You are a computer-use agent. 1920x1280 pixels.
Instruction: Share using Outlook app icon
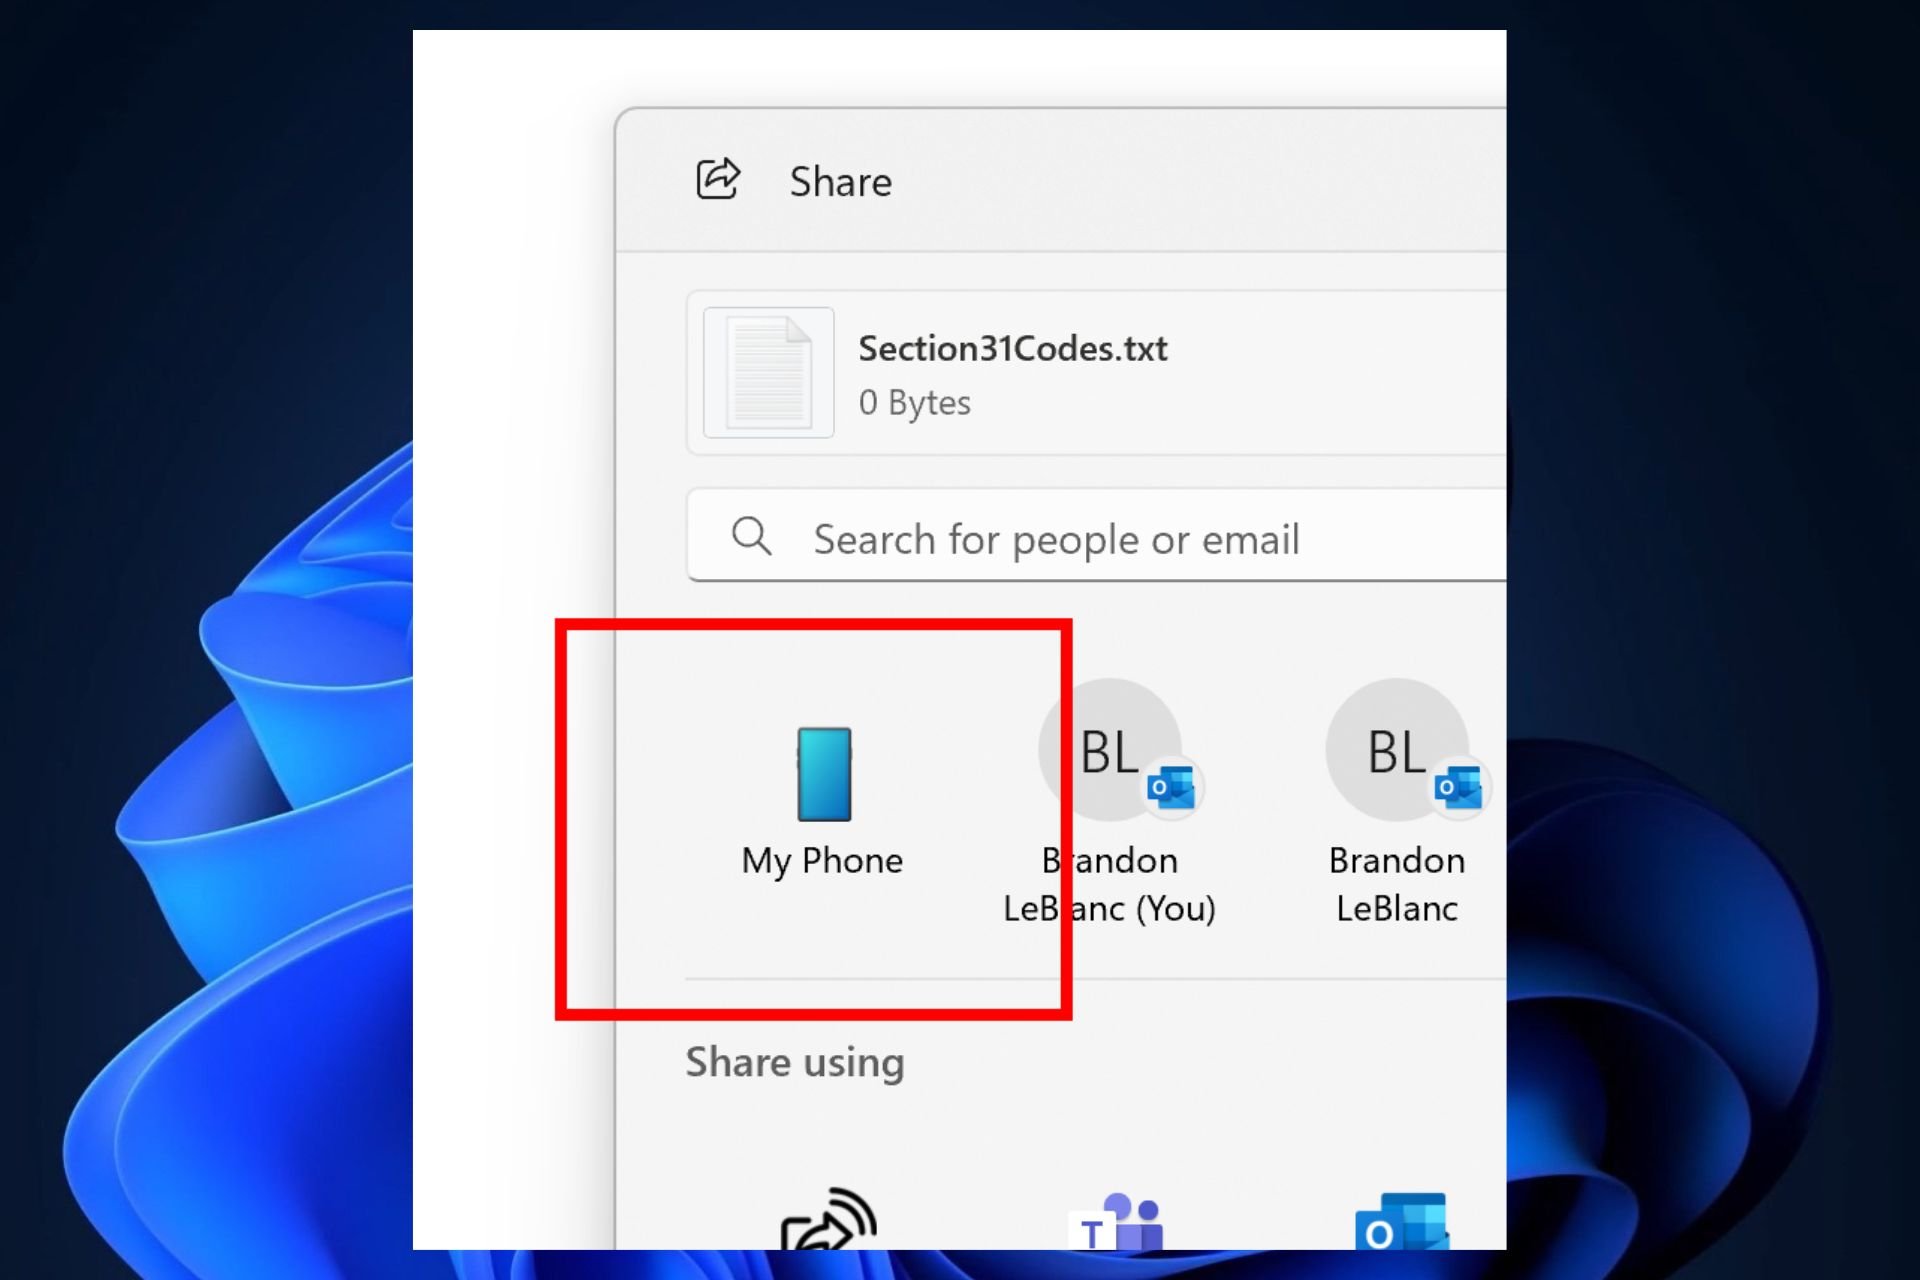pos(1402,1221)
